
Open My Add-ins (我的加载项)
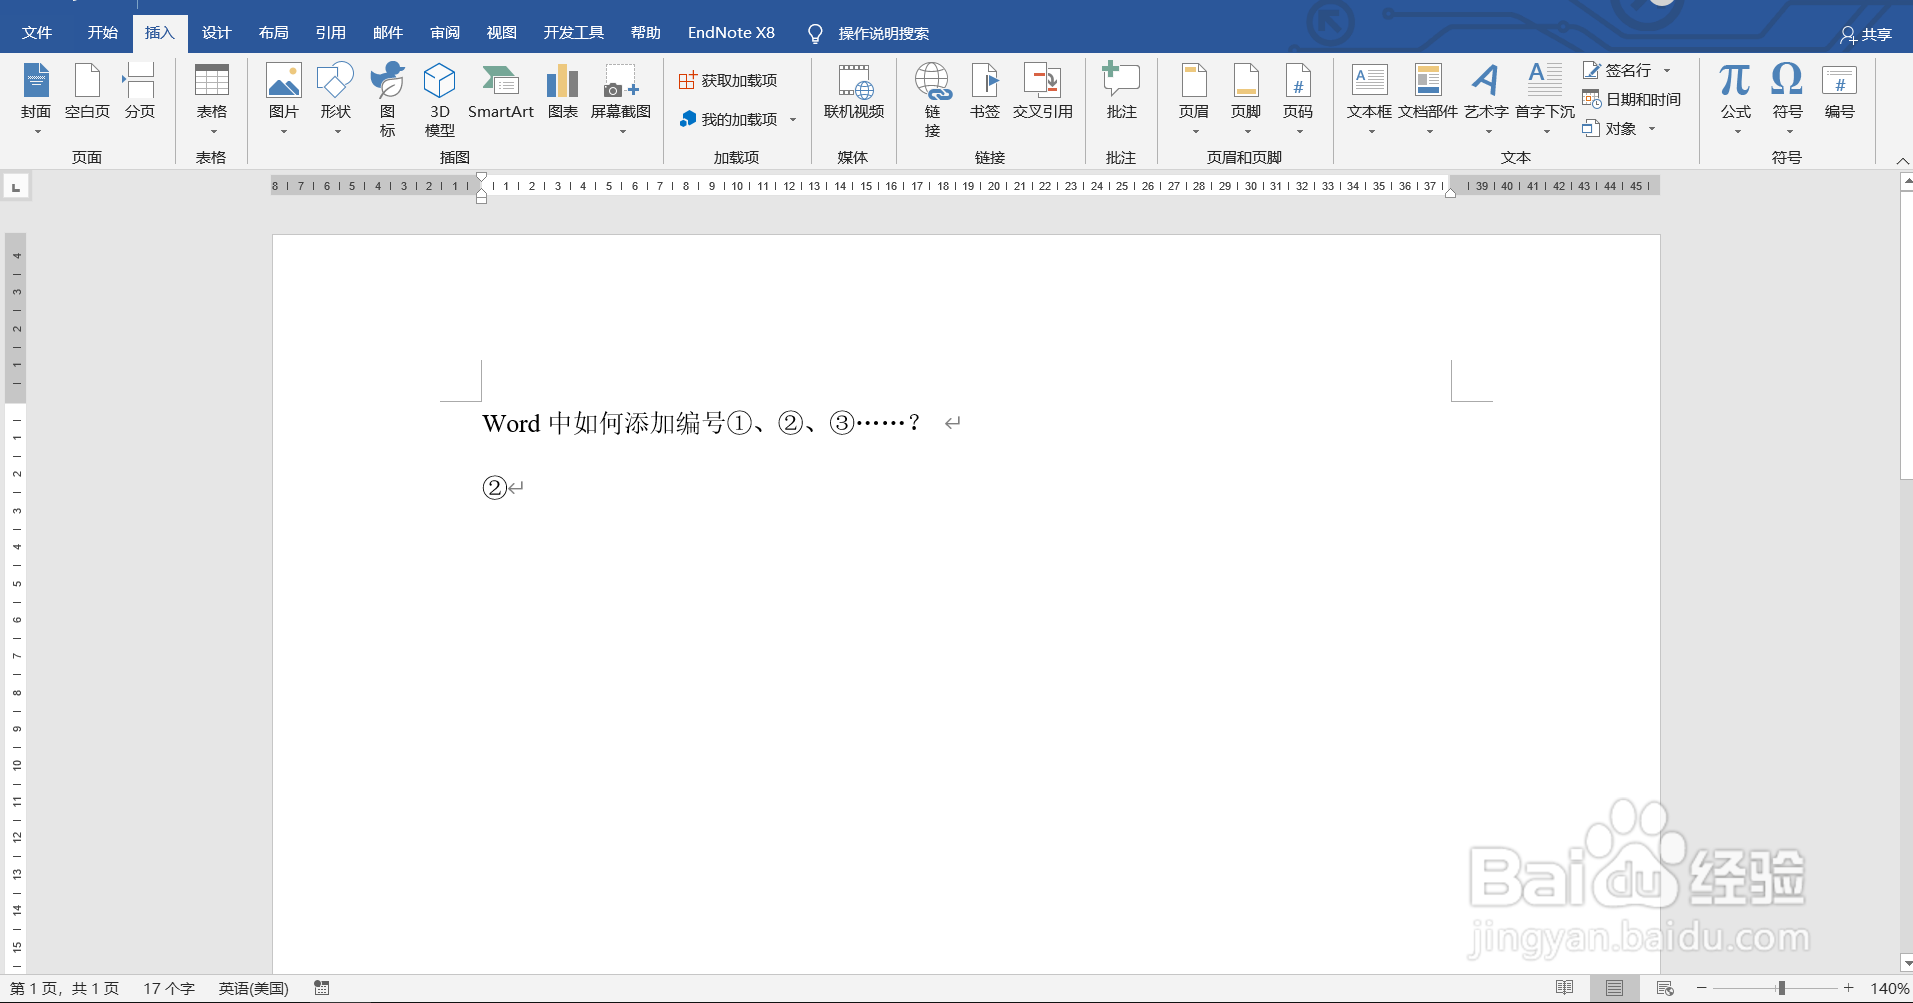tap(728, 119)
